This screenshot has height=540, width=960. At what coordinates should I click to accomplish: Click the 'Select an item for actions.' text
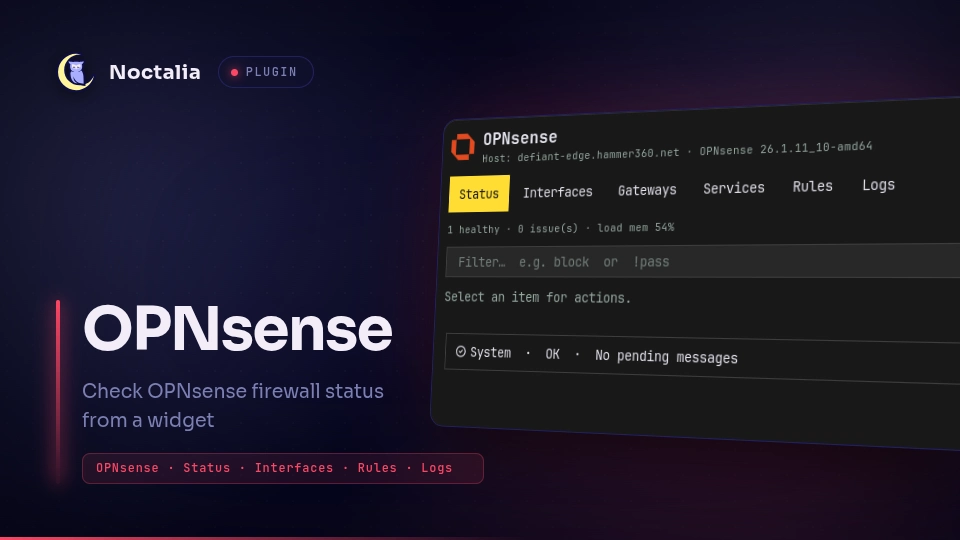click(538, 298)
